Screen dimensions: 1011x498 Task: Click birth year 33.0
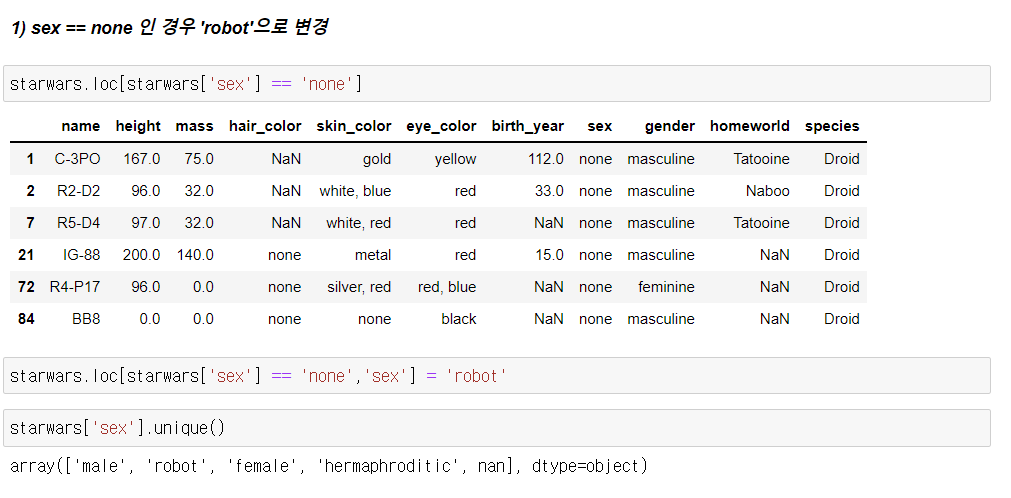point(549,191)
